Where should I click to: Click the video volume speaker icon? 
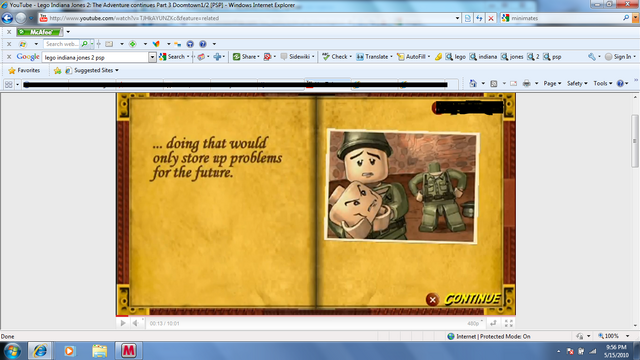coord(136,323)
